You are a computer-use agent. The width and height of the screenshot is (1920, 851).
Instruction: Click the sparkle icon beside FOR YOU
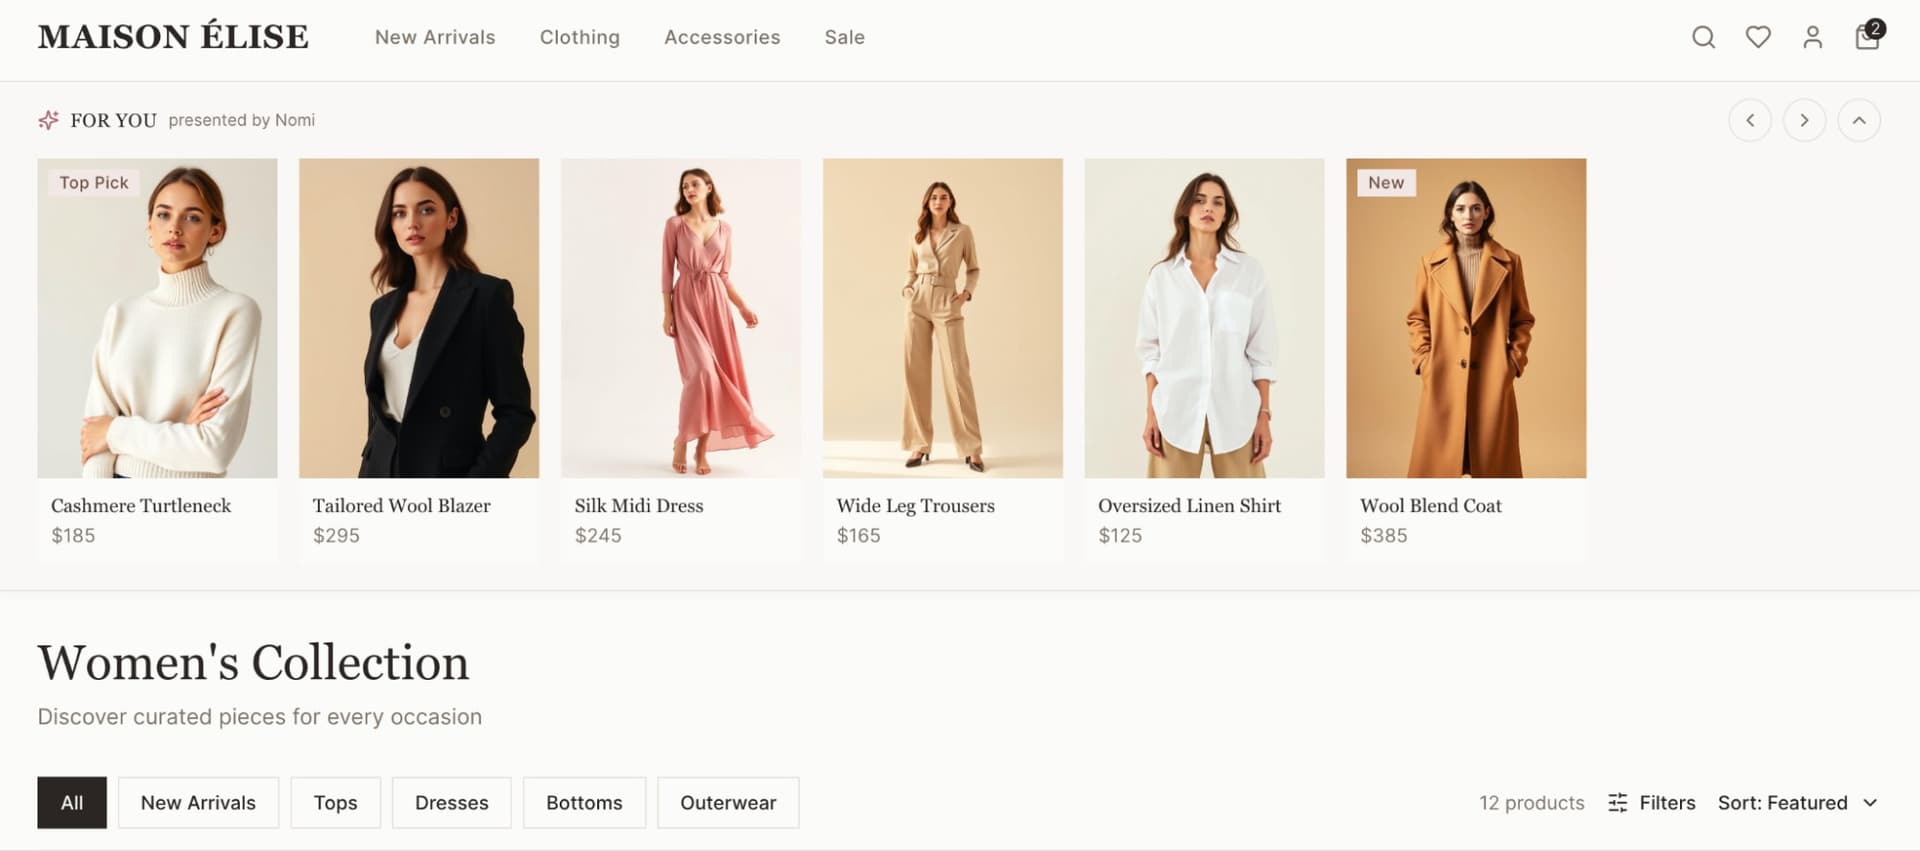pos(48,120)
